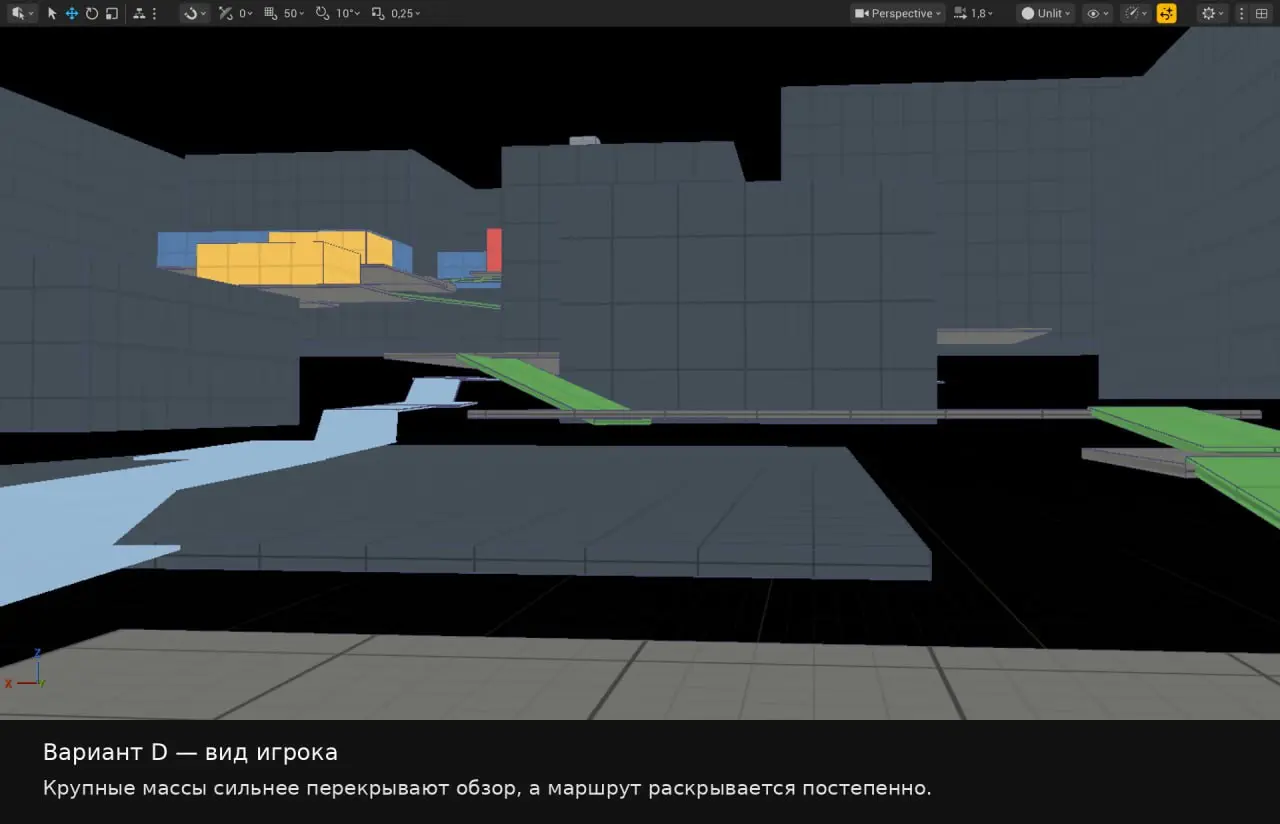Open transform tools more-options dots

[x=154, y=13]
